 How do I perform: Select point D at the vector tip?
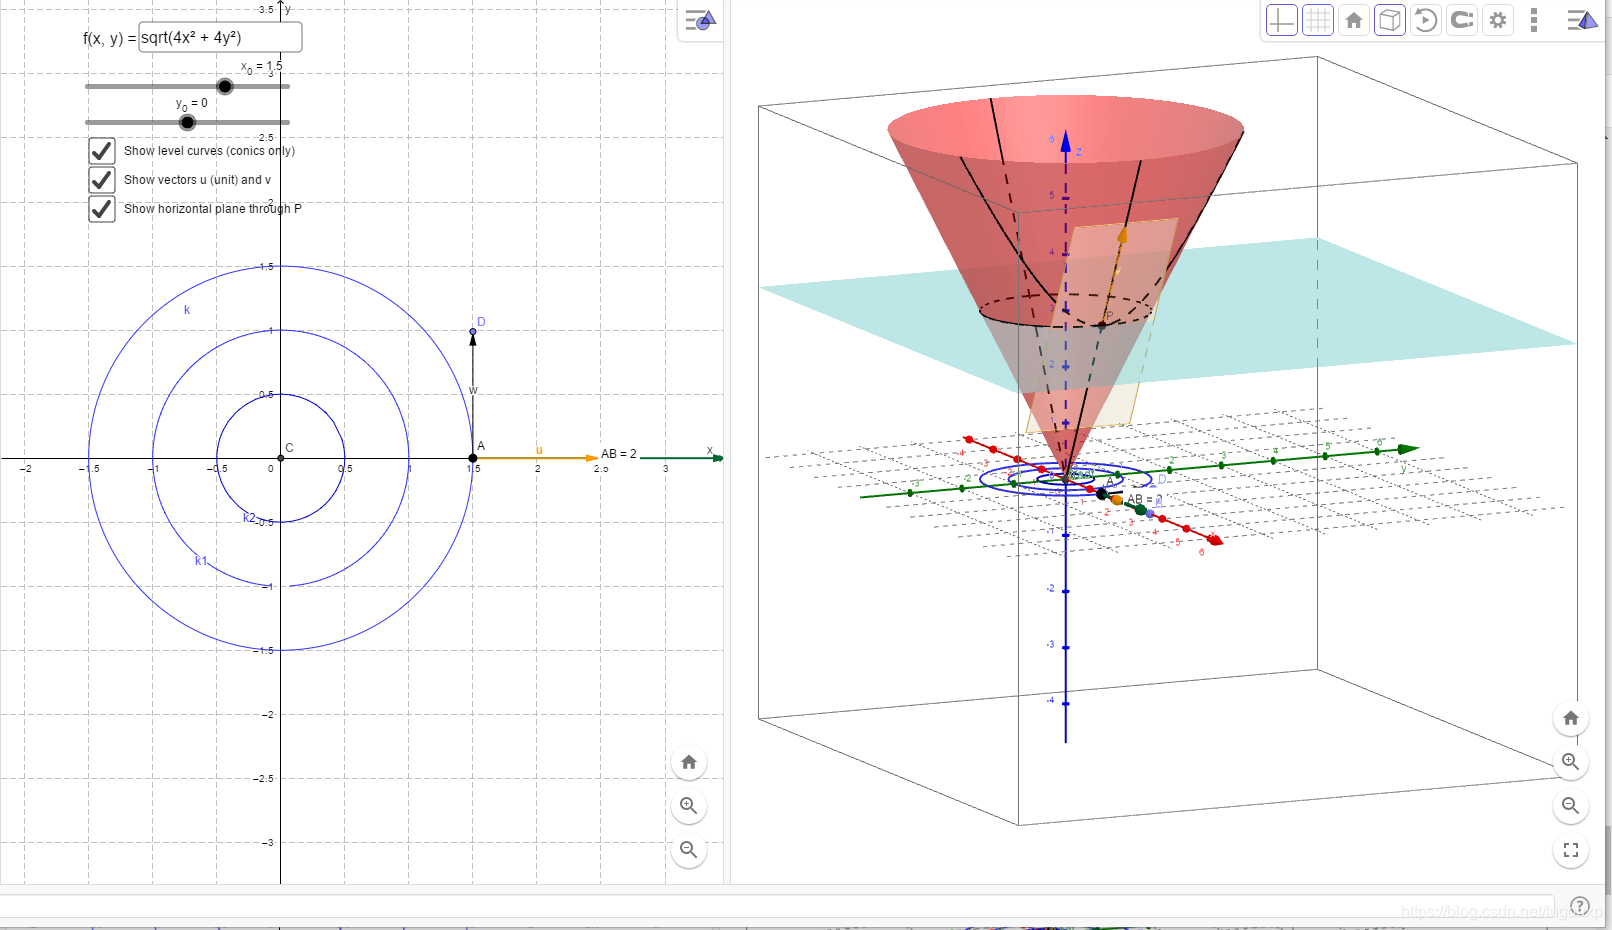tap(473, 331)
